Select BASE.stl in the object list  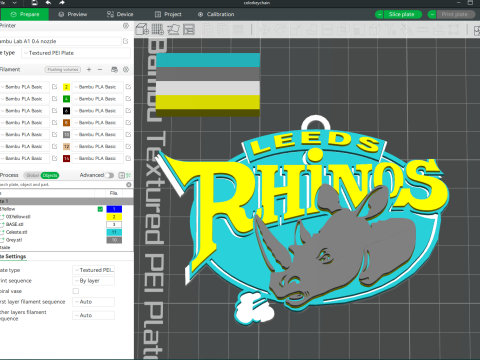[x=14, y=224]
